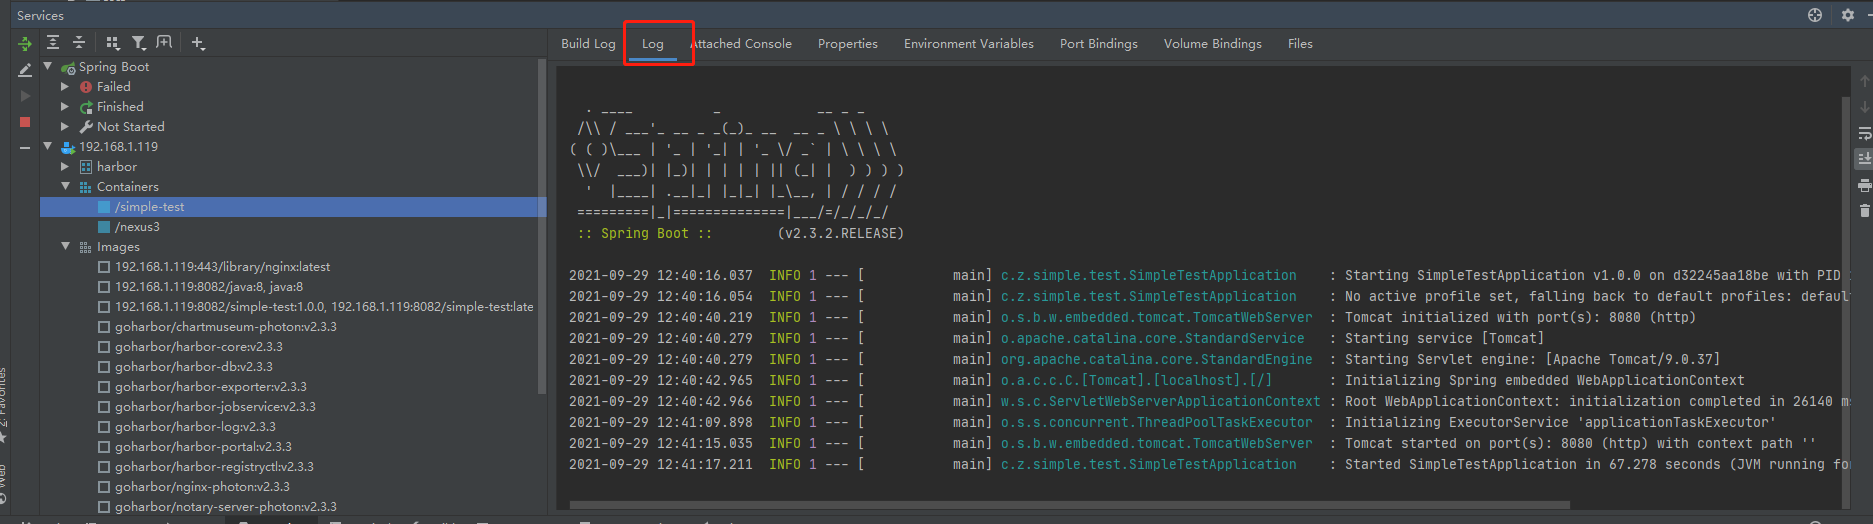The image size is (1873, 524).
Task: Select goharbor/nginx-photon:v2.3.3 image
Action: 202,487
